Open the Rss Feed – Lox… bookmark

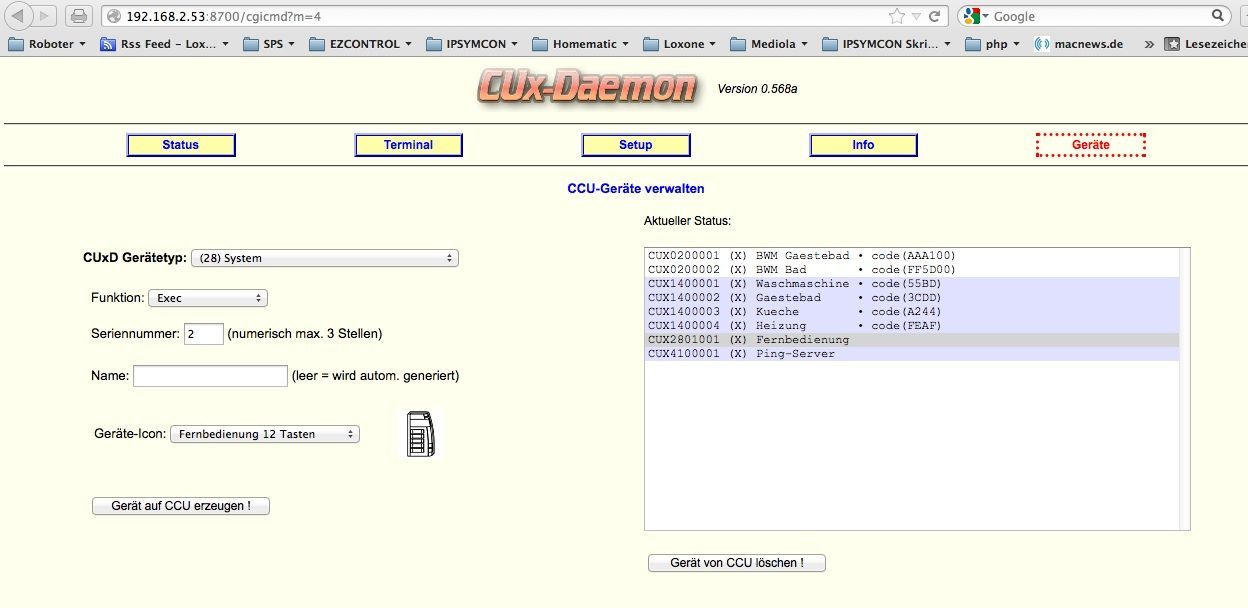(164, 44)
